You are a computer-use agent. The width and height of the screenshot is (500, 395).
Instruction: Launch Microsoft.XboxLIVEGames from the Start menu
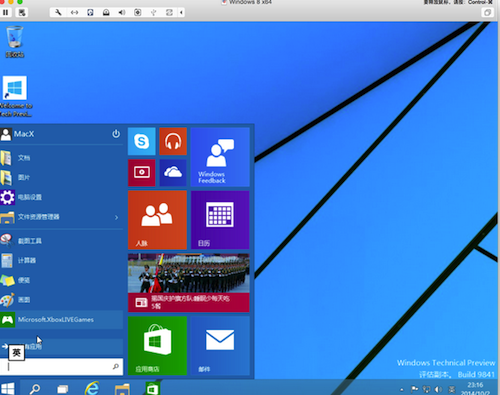click(x=61, y=320)
